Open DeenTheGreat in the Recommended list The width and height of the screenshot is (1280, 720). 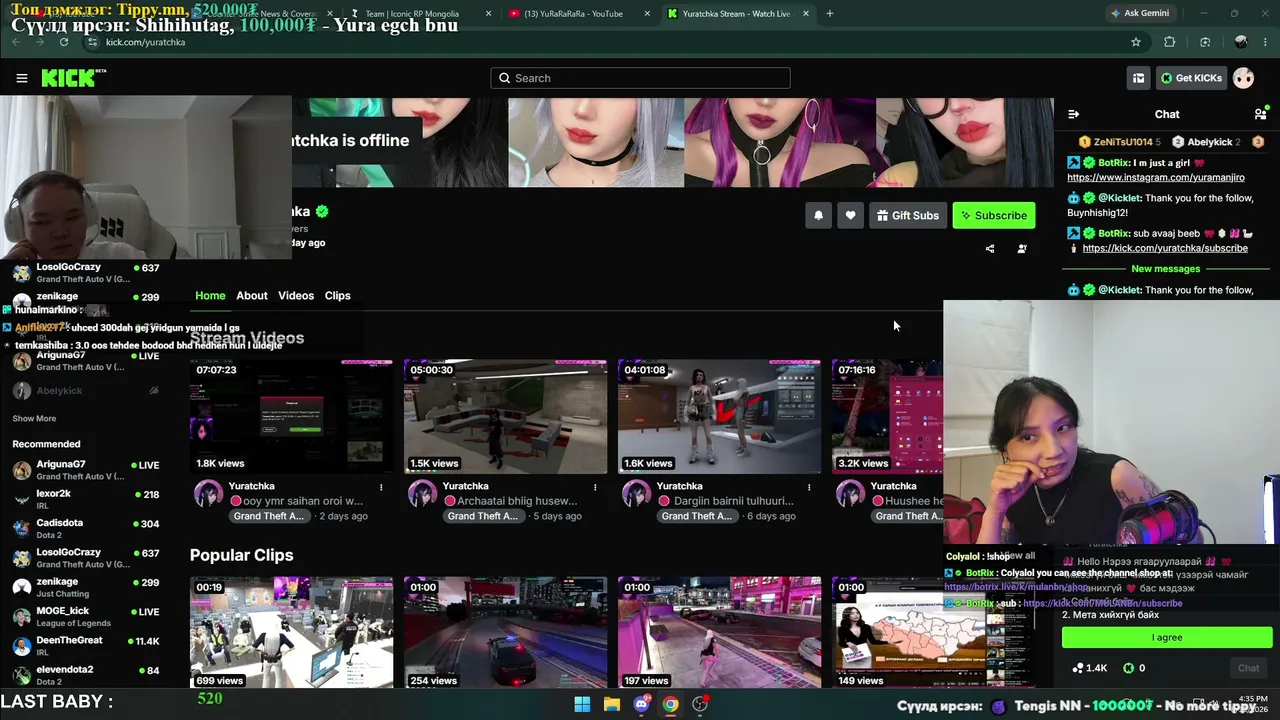click(x=85, y=645)
